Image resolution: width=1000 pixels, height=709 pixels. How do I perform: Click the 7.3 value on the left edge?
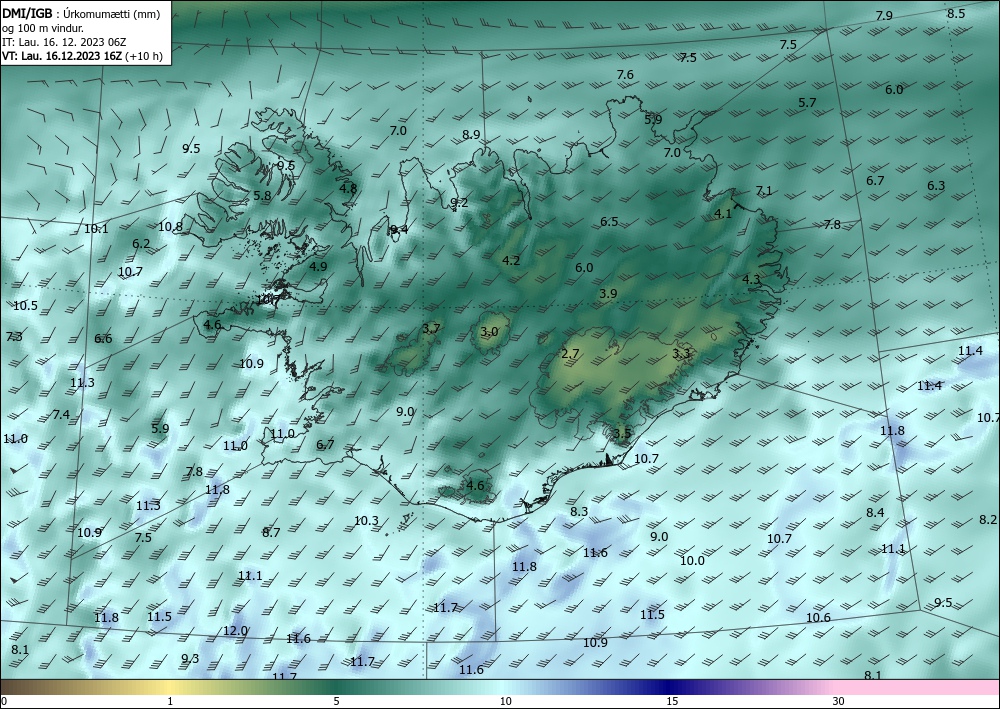[x=13, y=337]
